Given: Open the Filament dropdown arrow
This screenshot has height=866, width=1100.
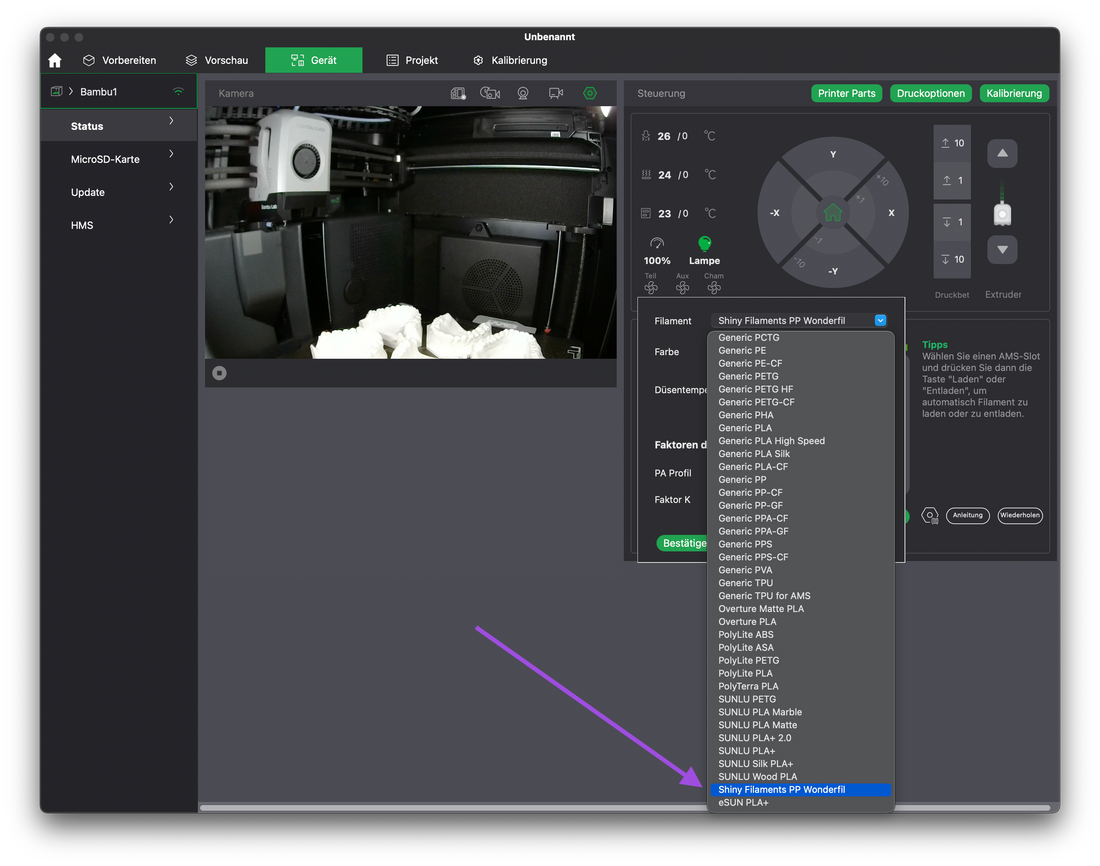Looking at the screenshot, I should (880, 321).
